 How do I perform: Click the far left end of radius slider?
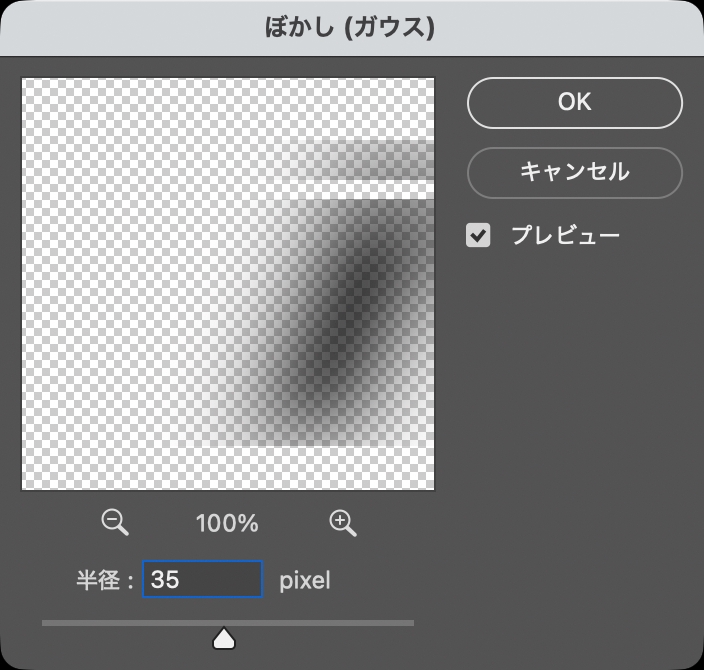pos(45,623)
